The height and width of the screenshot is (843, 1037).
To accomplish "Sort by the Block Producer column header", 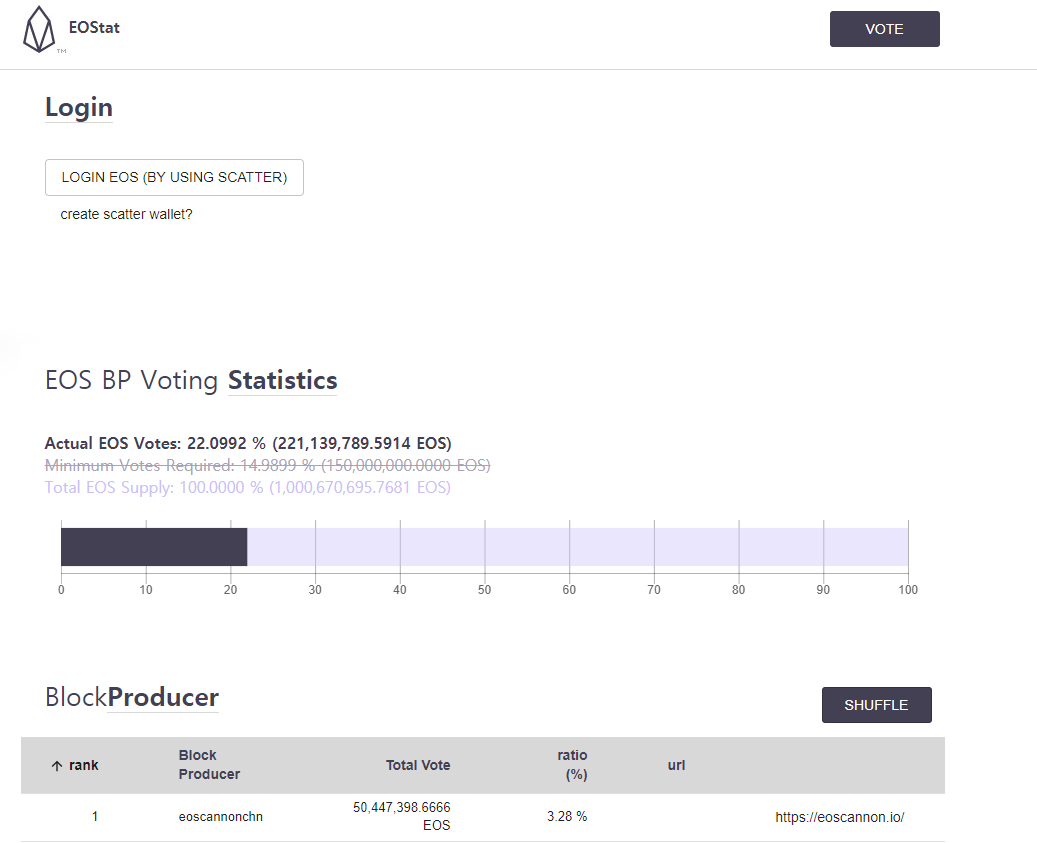I will pos(209,765).
